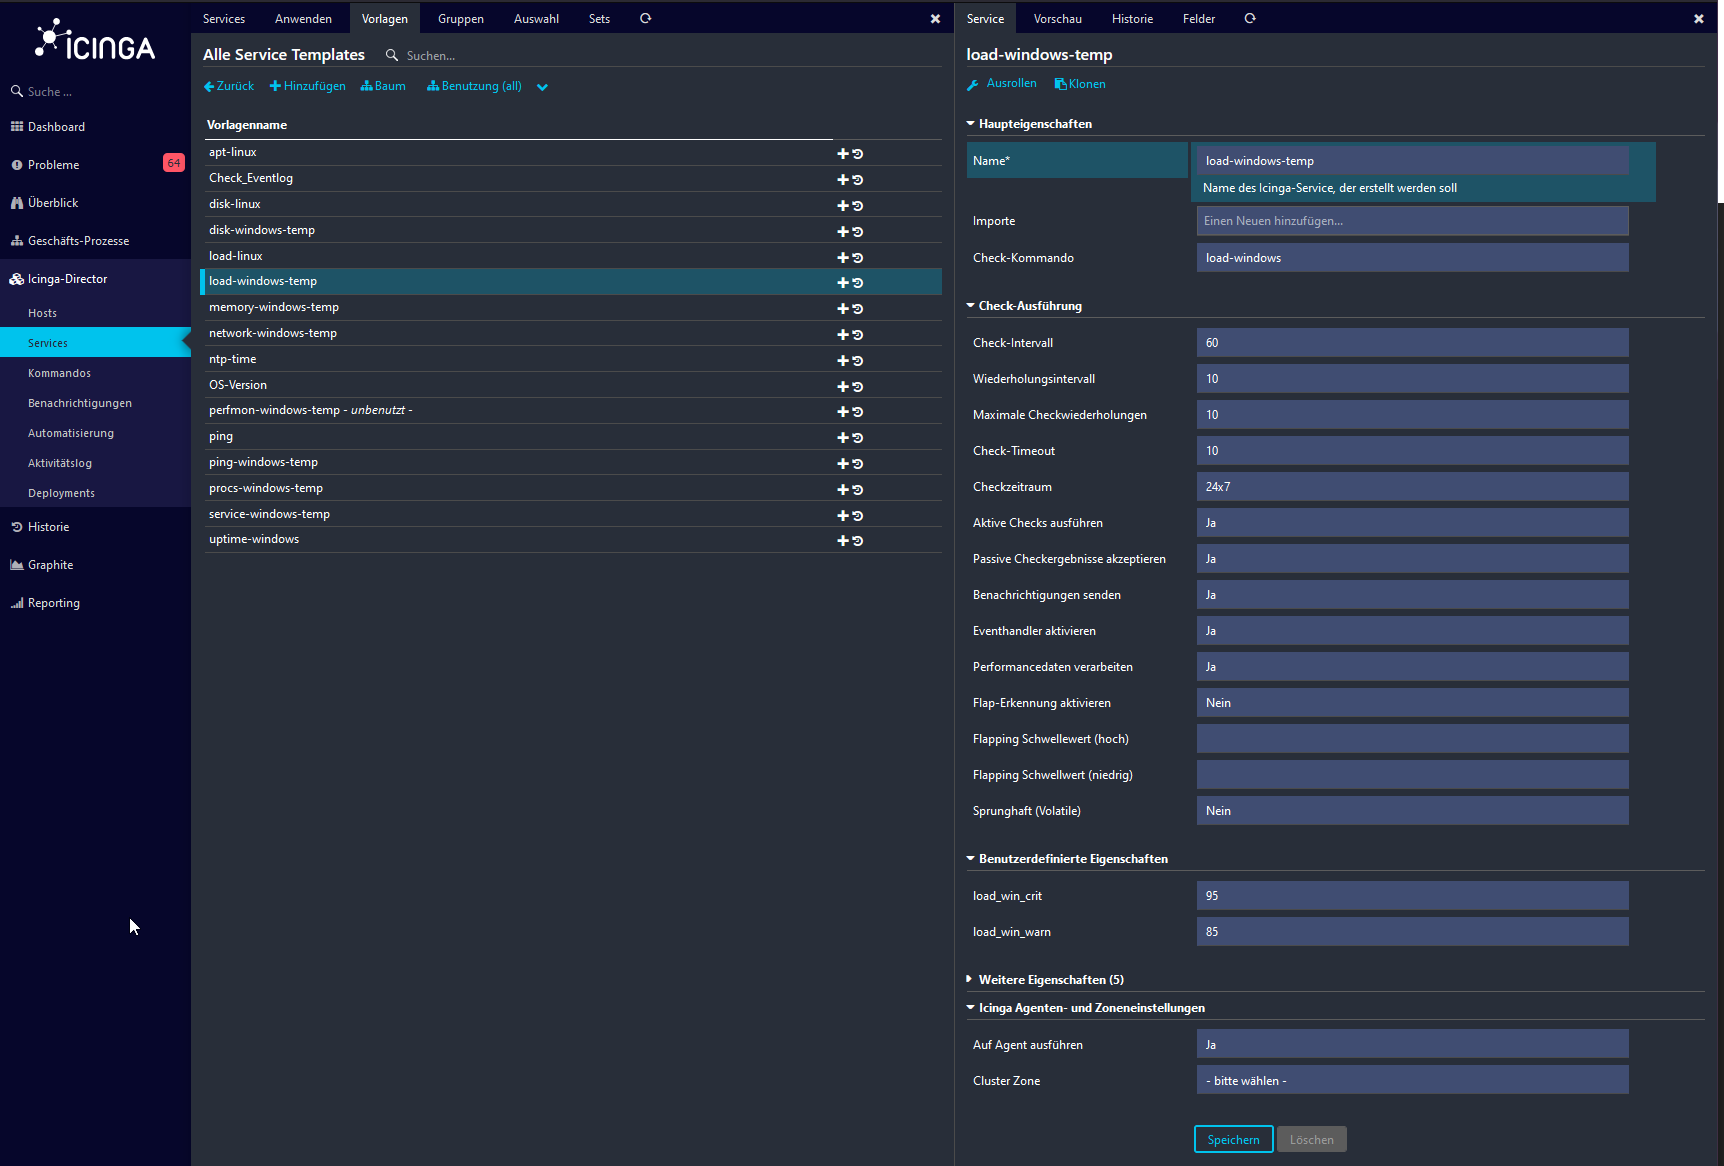Click the plus icon for apt-linux template
This screenshot has height=1166, width=1724.
(x=843, y=154)
